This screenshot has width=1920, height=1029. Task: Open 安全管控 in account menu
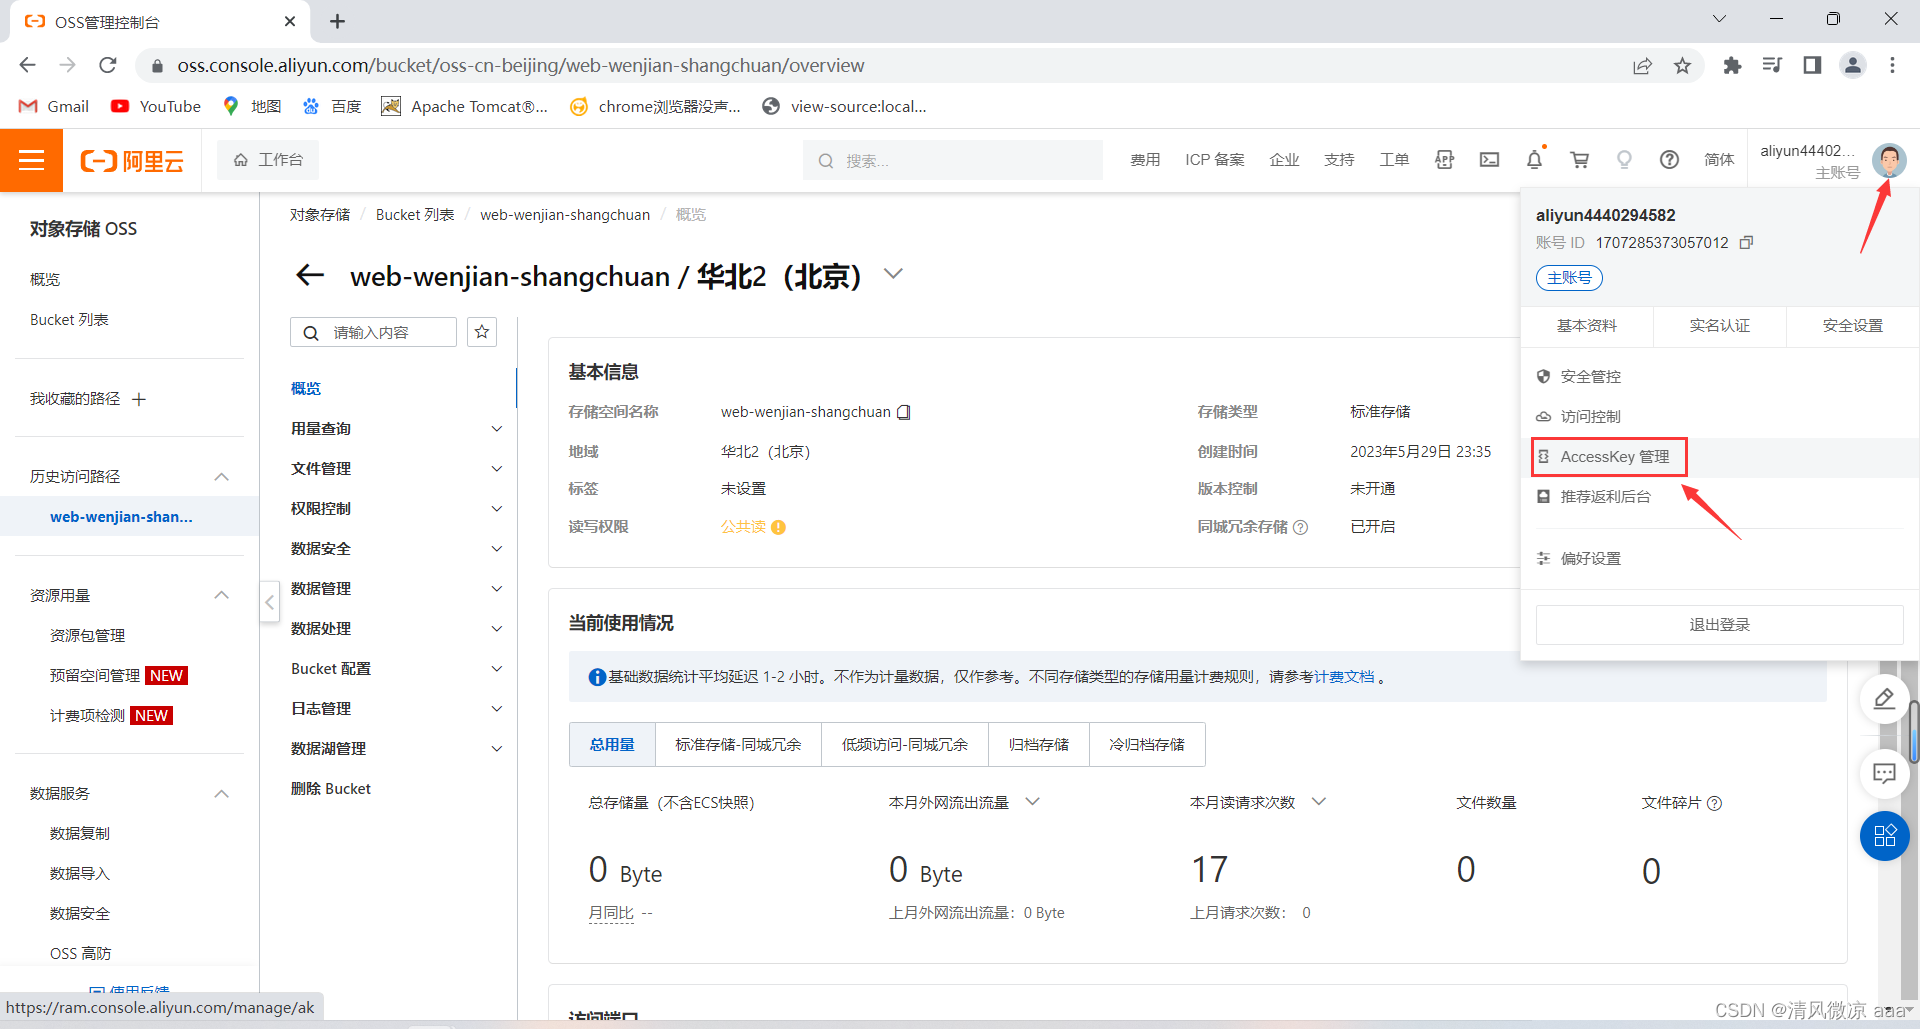[1591, 377]
